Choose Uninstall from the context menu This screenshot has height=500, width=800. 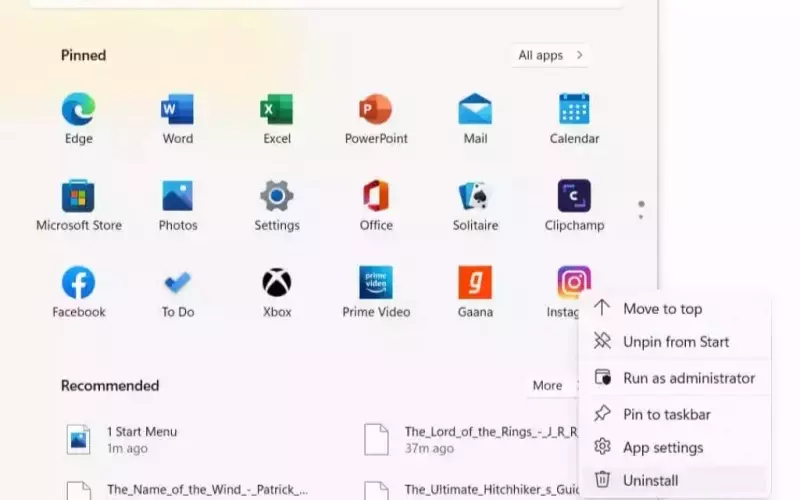[x=674, y=480]
